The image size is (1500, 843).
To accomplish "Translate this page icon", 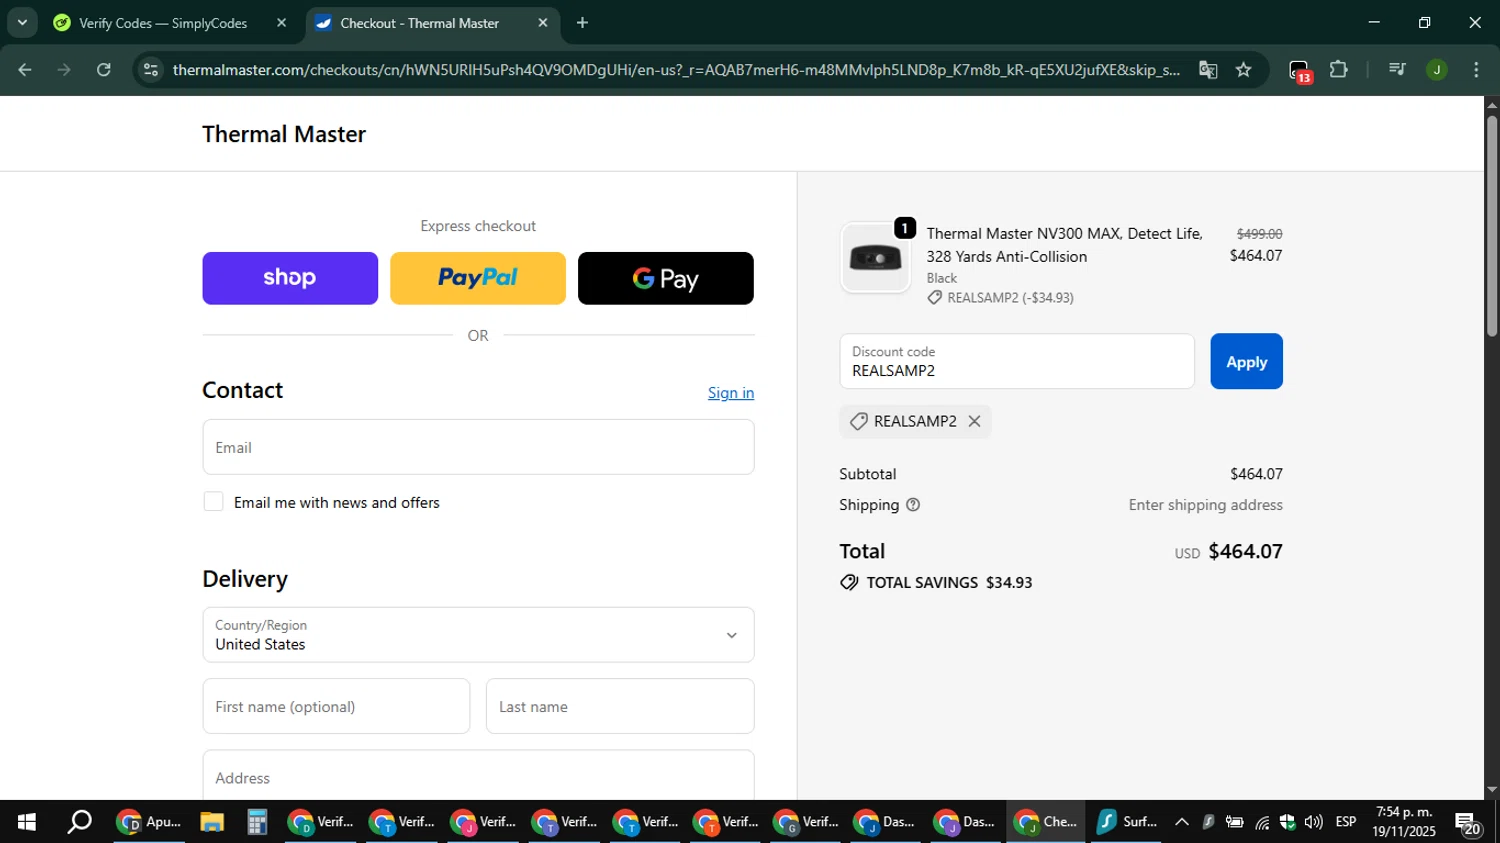I will pos(1208,70).
